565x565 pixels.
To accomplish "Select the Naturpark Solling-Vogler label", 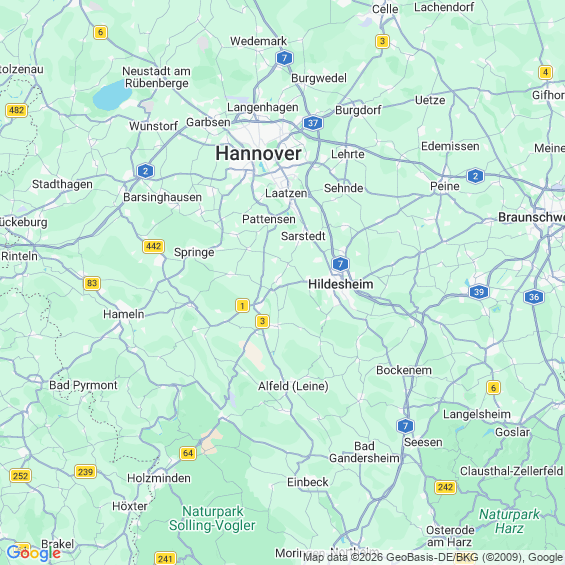I will [x=212, y=518].
